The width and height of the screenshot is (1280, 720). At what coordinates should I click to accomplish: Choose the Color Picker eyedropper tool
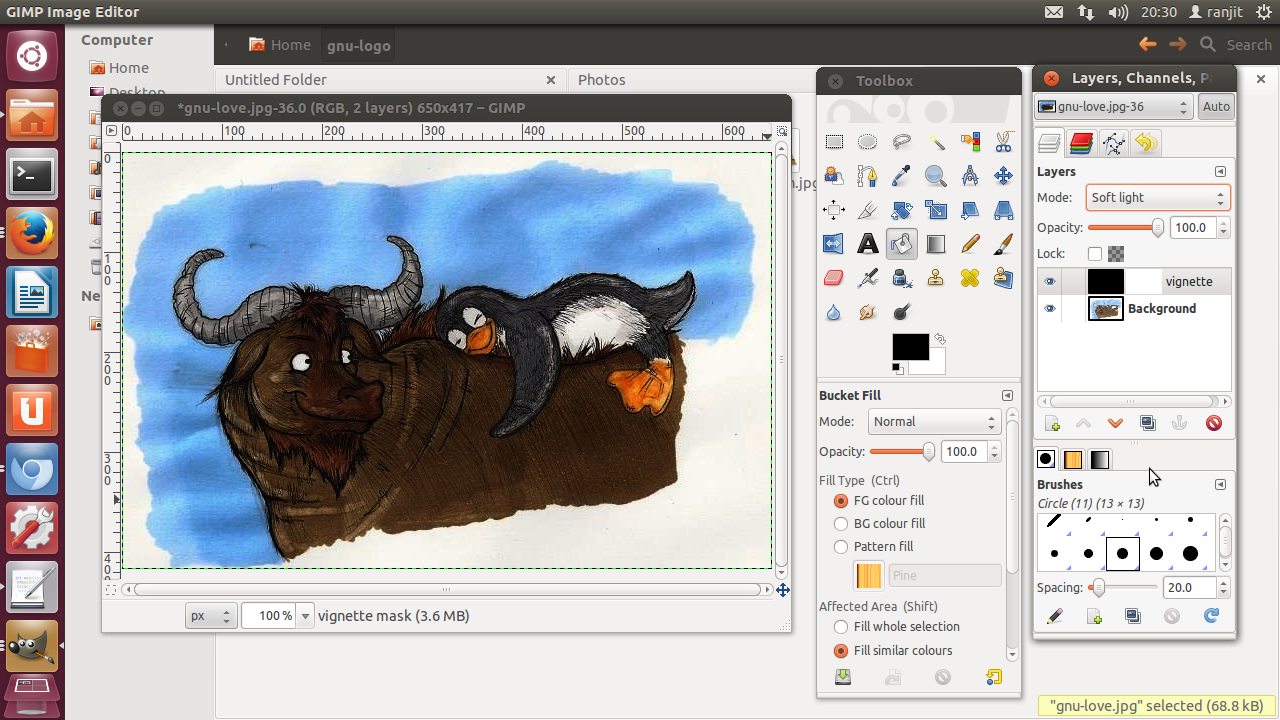(x=901, y=175)
